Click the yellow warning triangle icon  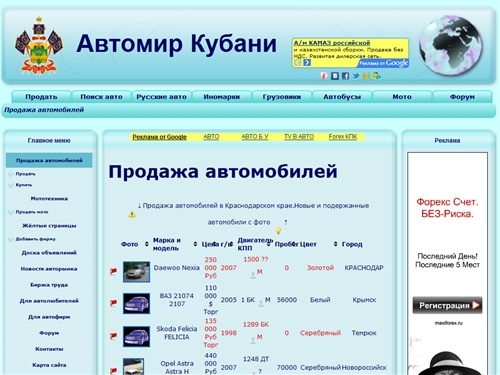coord(132,215)
